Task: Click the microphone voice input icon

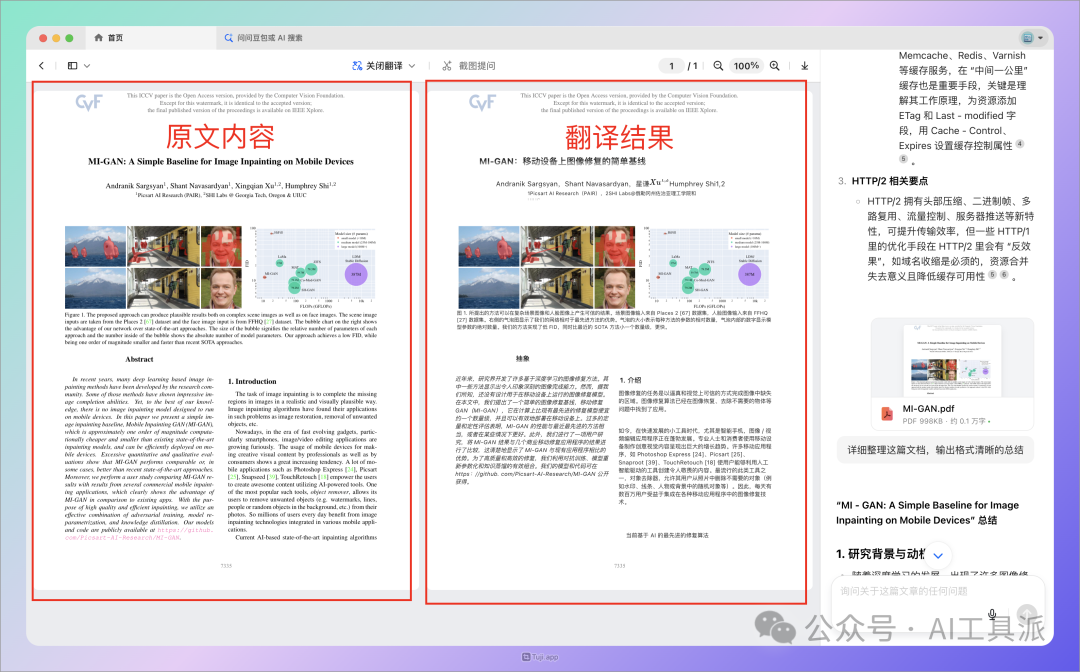Action: point(992,614)
